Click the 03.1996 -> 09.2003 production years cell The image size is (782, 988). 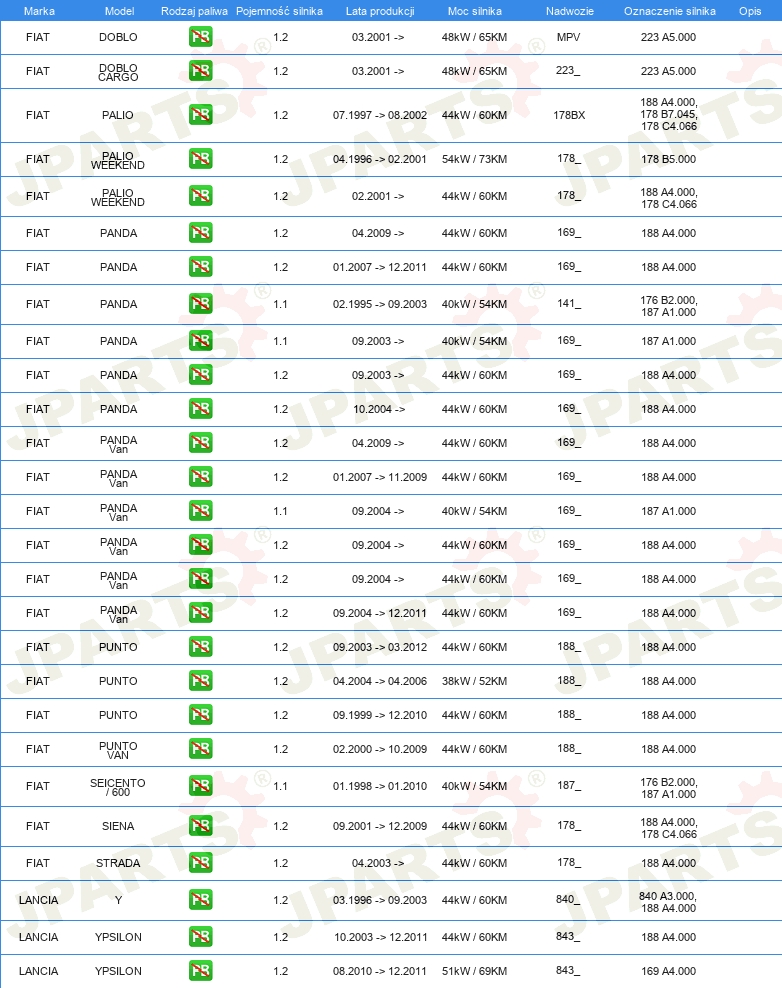click(380, 900)
